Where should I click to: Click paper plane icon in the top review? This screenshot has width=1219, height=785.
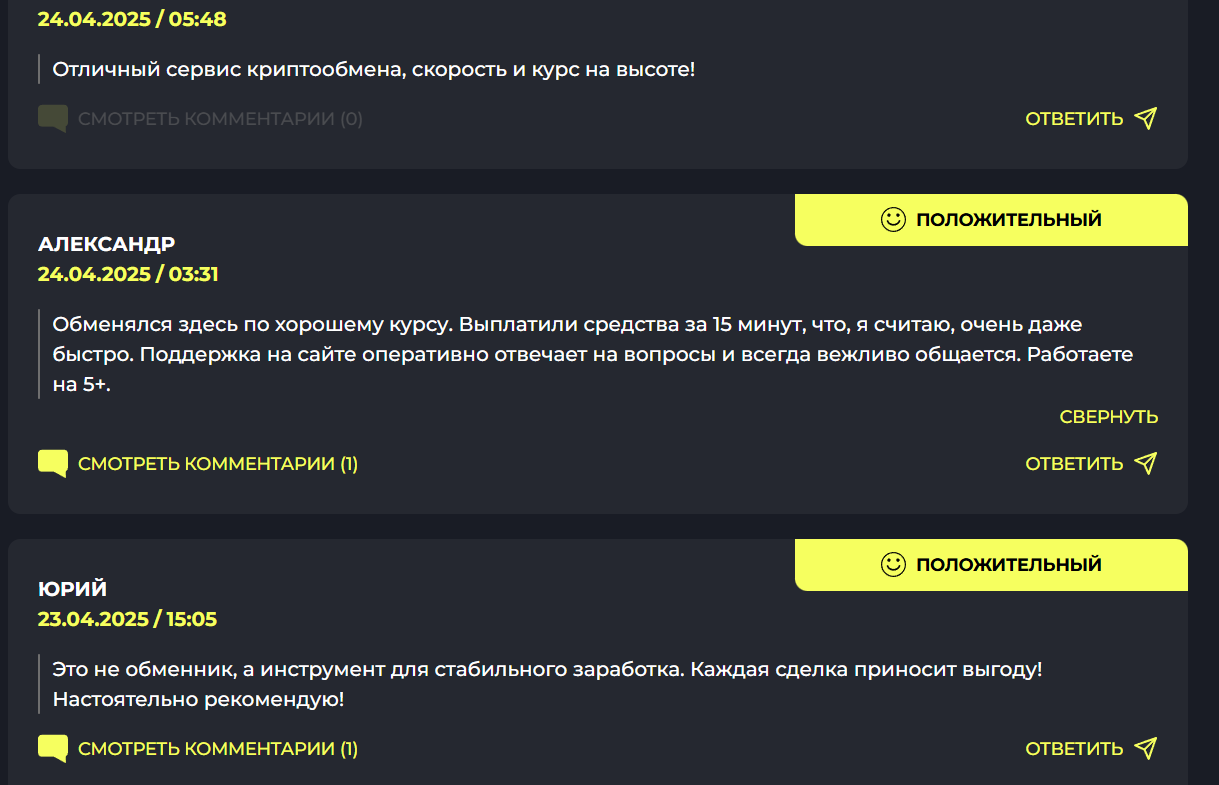tap(1146, 119)
